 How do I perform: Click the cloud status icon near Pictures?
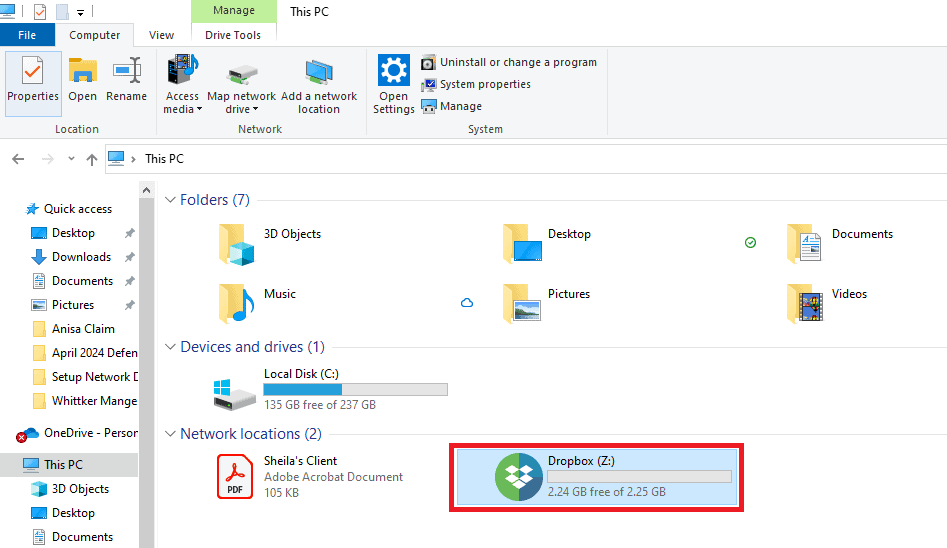pos(467,303)
